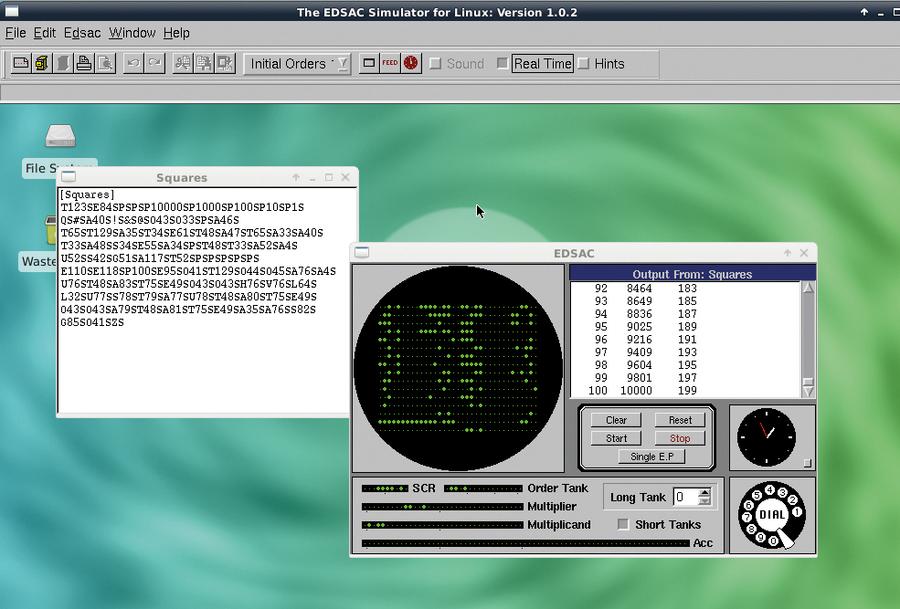This screenshot has width=900, height=609.
Task: Click the output row 95 9025 189
Action: (x=646, y=327)
